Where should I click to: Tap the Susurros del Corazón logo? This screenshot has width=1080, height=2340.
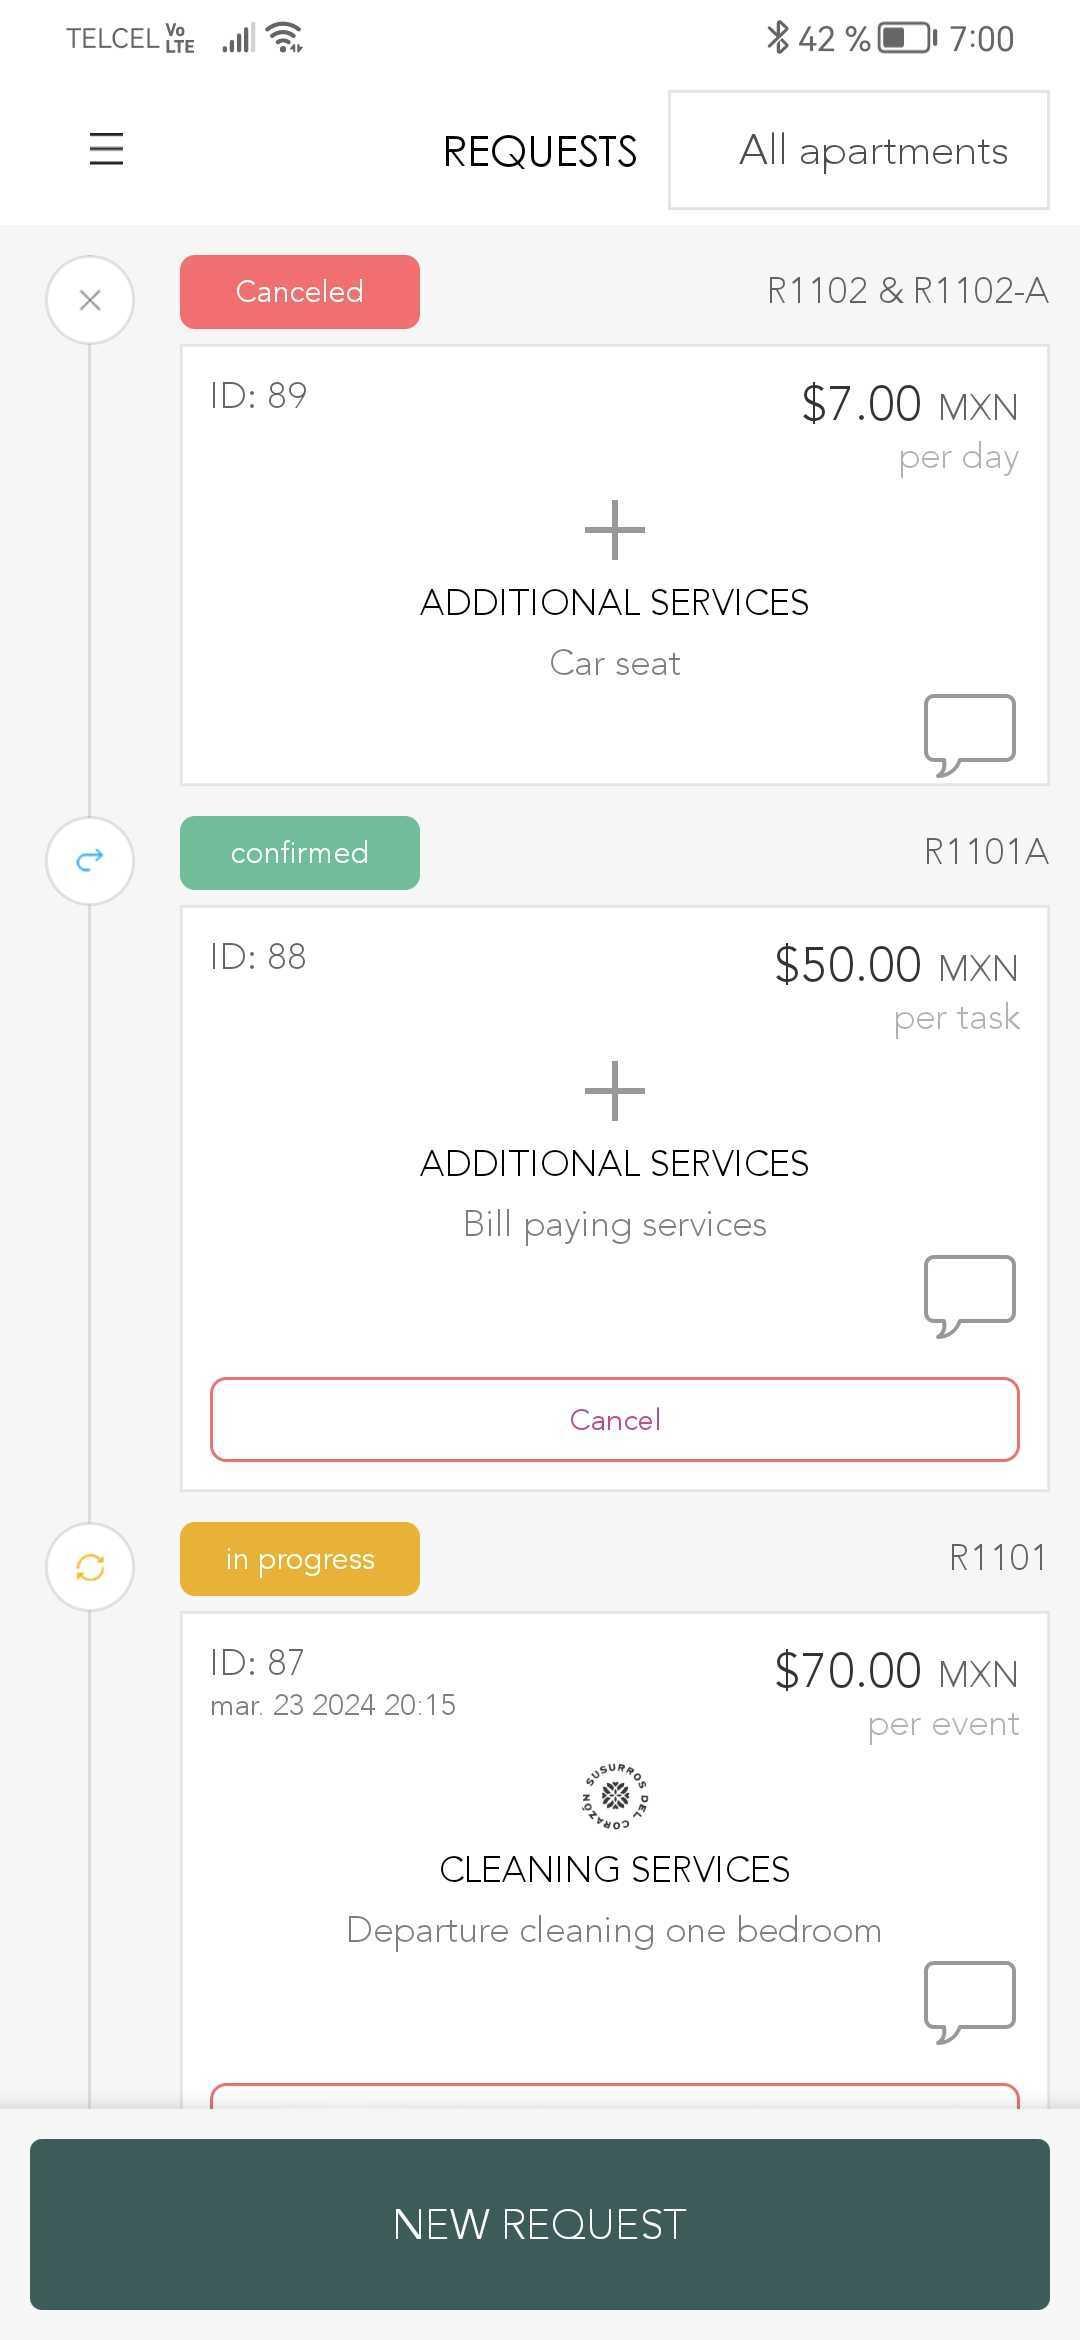(615, 1797)
